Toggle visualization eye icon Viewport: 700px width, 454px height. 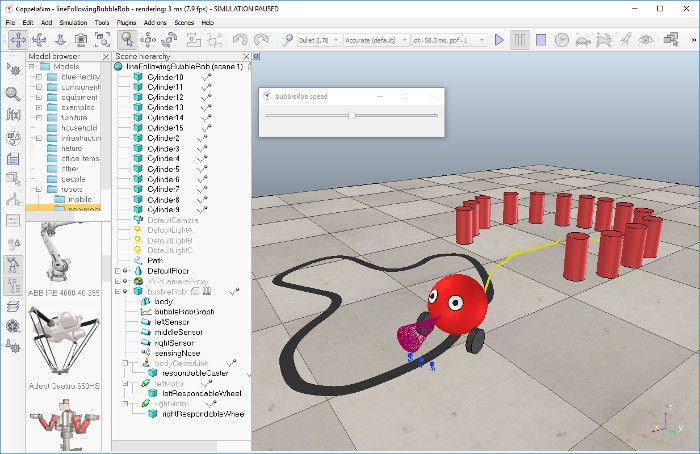tap(646, 40)
